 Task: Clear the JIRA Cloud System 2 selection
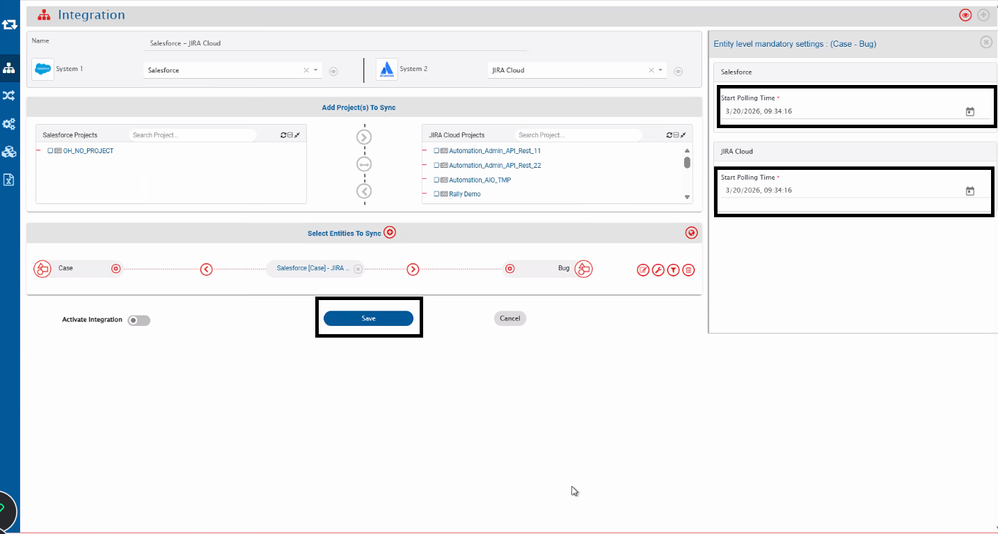pyautogui.click(x=650, y=70)
